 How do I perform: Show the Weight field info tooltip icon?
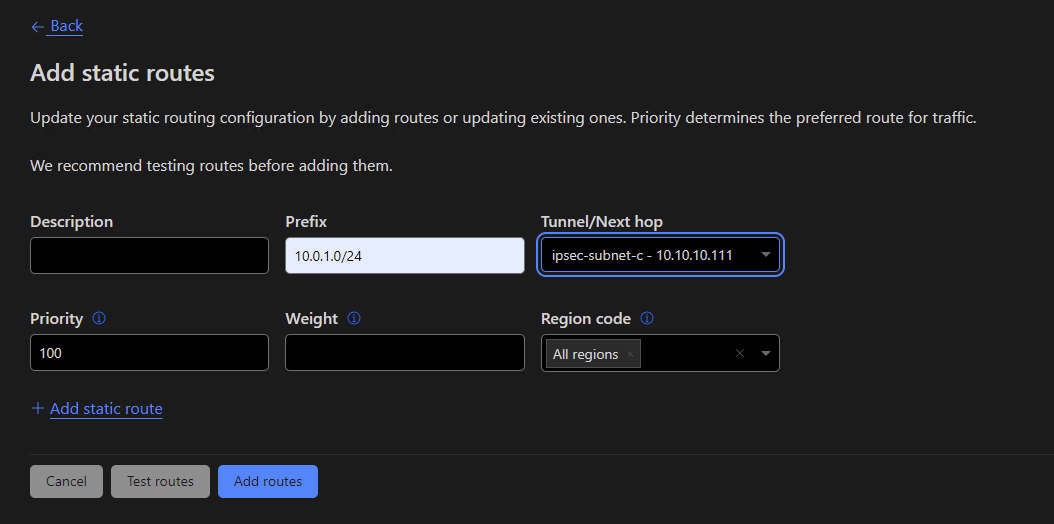[x=354, y=318]
